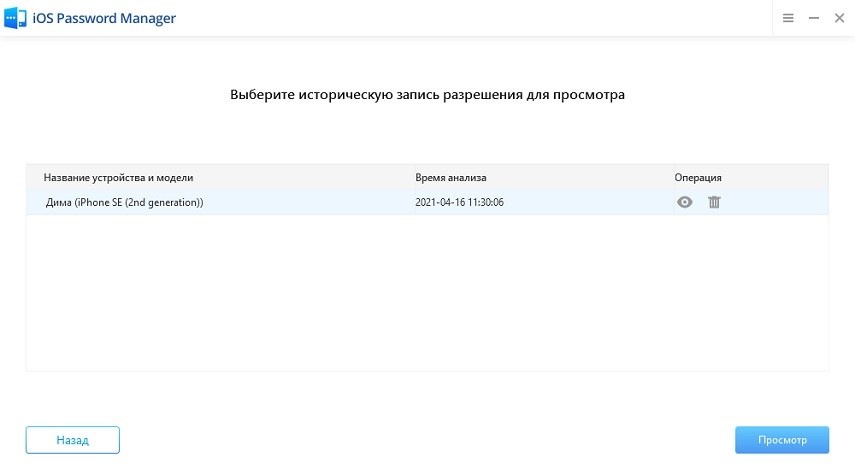Click the Название устройства и модели column header
855x475 pixels.
pos(118,177)
